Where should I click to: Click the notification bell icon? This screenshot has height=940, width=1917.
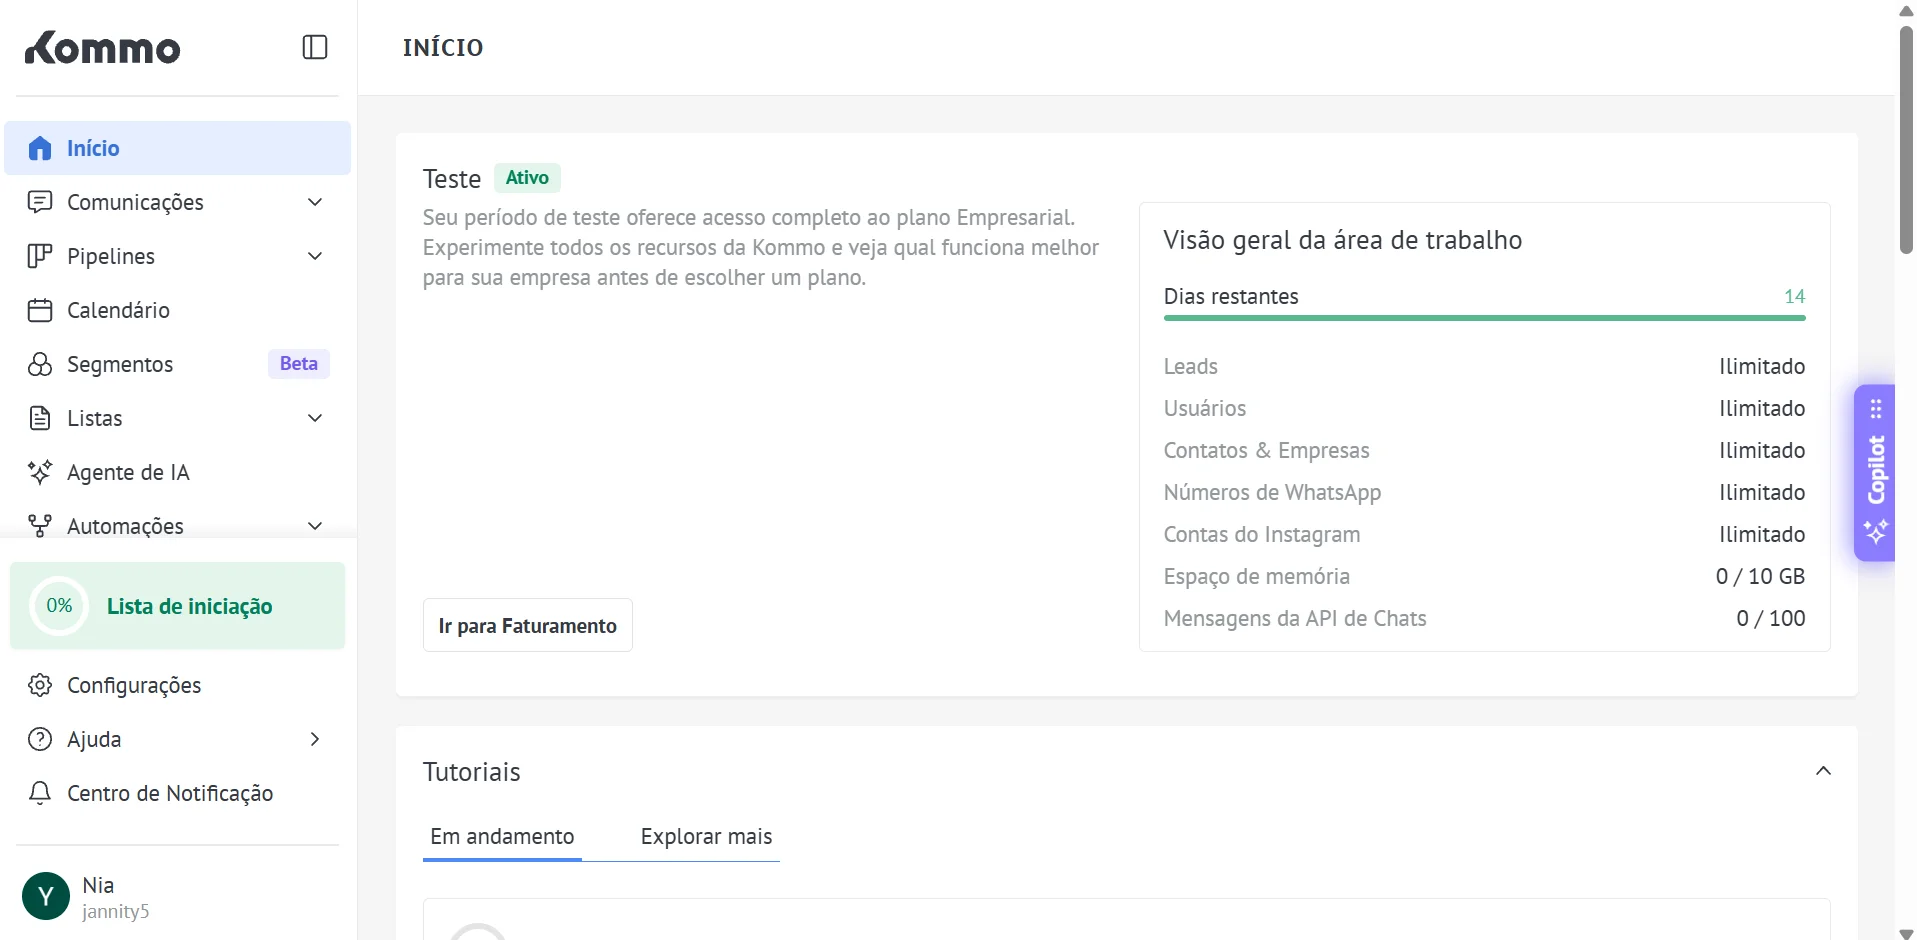click(x=40, y=793)
